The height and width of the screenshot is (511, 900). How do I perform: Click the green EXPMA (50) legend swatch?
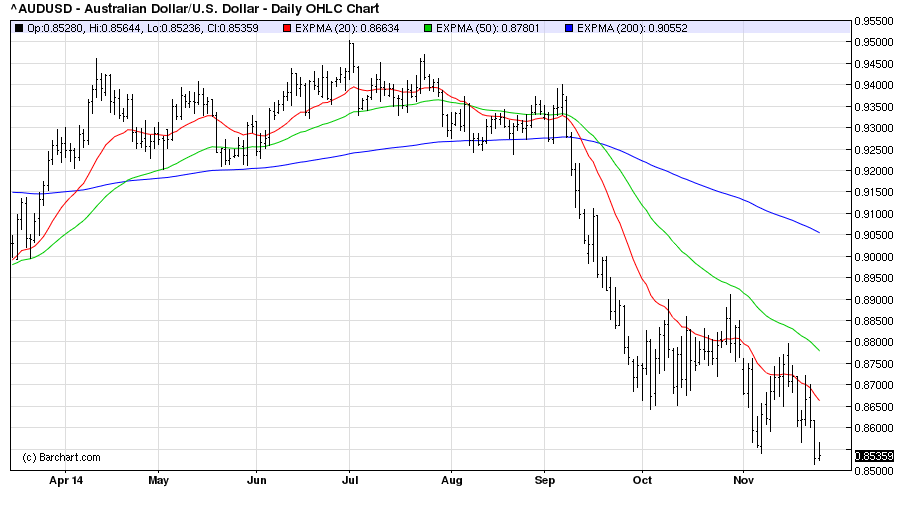pyautogui.click(x=426, y=27)
